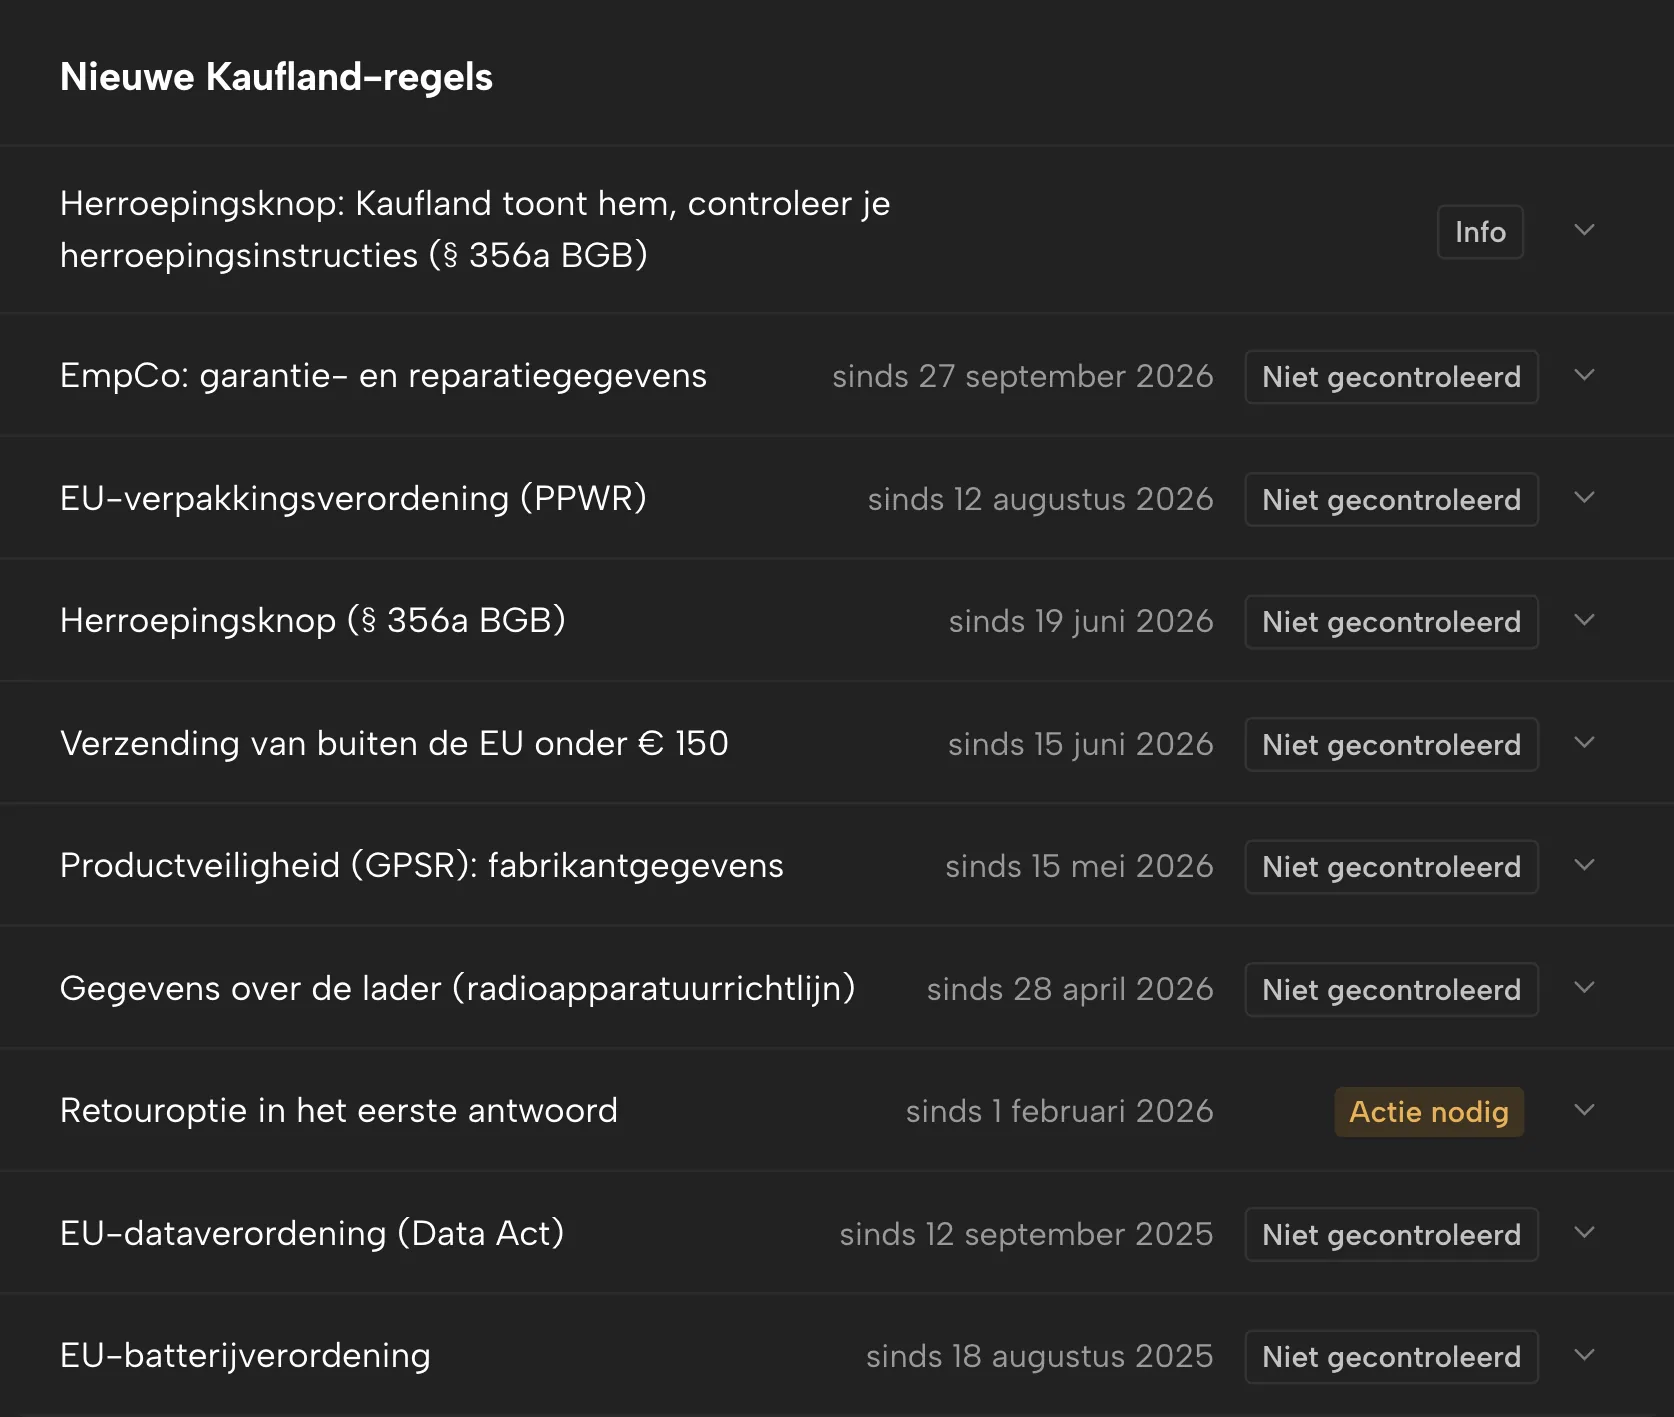Expand the EU-batterijverordening chevron
Screen dimensions: 1674x1417
click(1584, 1355)
